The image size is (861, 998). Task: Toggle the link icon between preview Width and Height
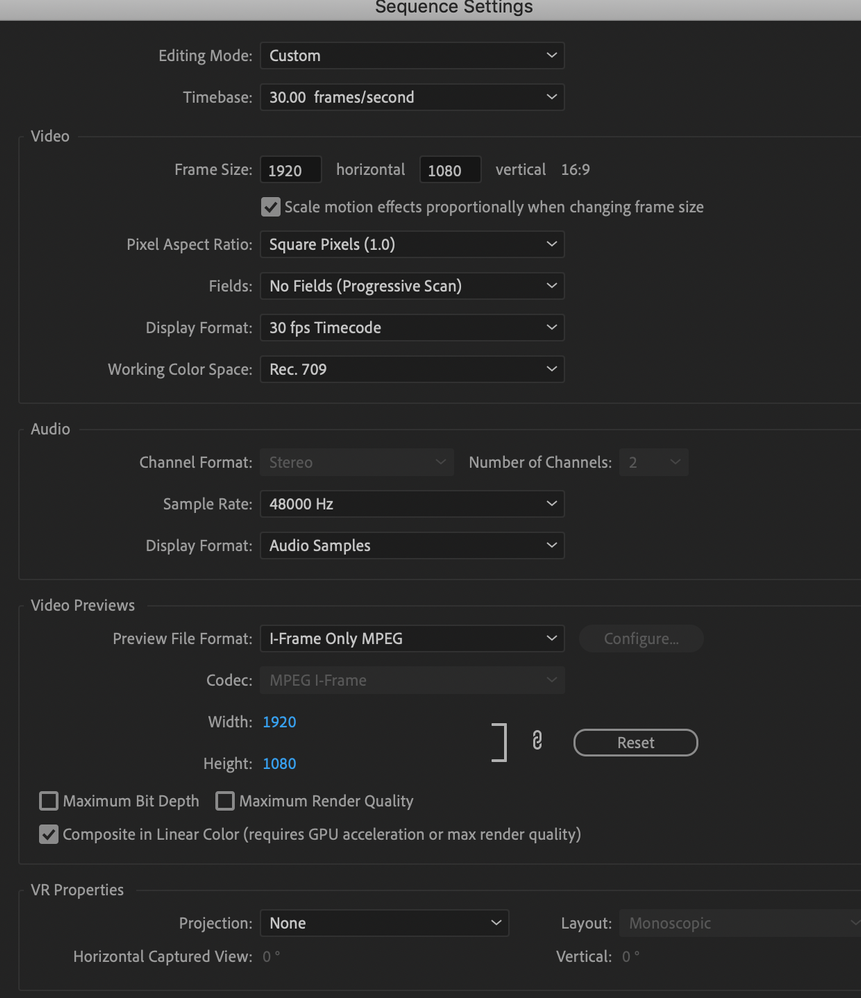coord(537,742)
